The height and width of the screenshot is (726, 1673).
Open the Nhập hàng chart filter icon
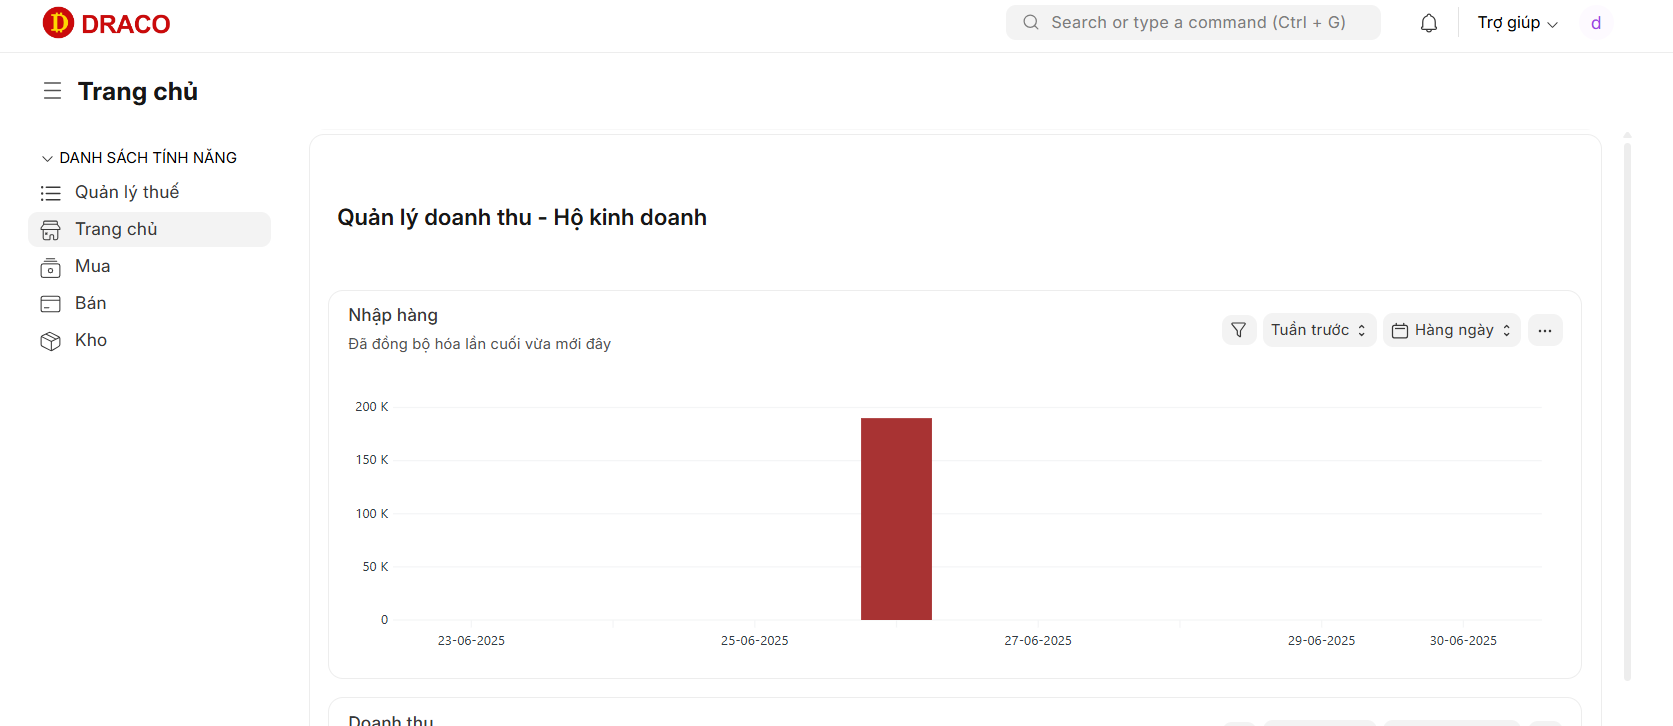(x=1239, y=330)
